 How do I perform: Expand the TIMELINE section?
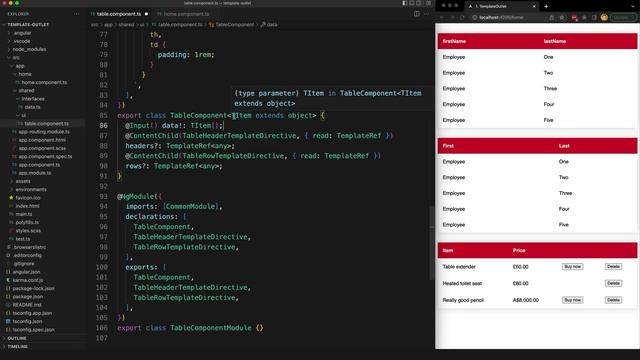pyautogui.click(x=18, y=347)
